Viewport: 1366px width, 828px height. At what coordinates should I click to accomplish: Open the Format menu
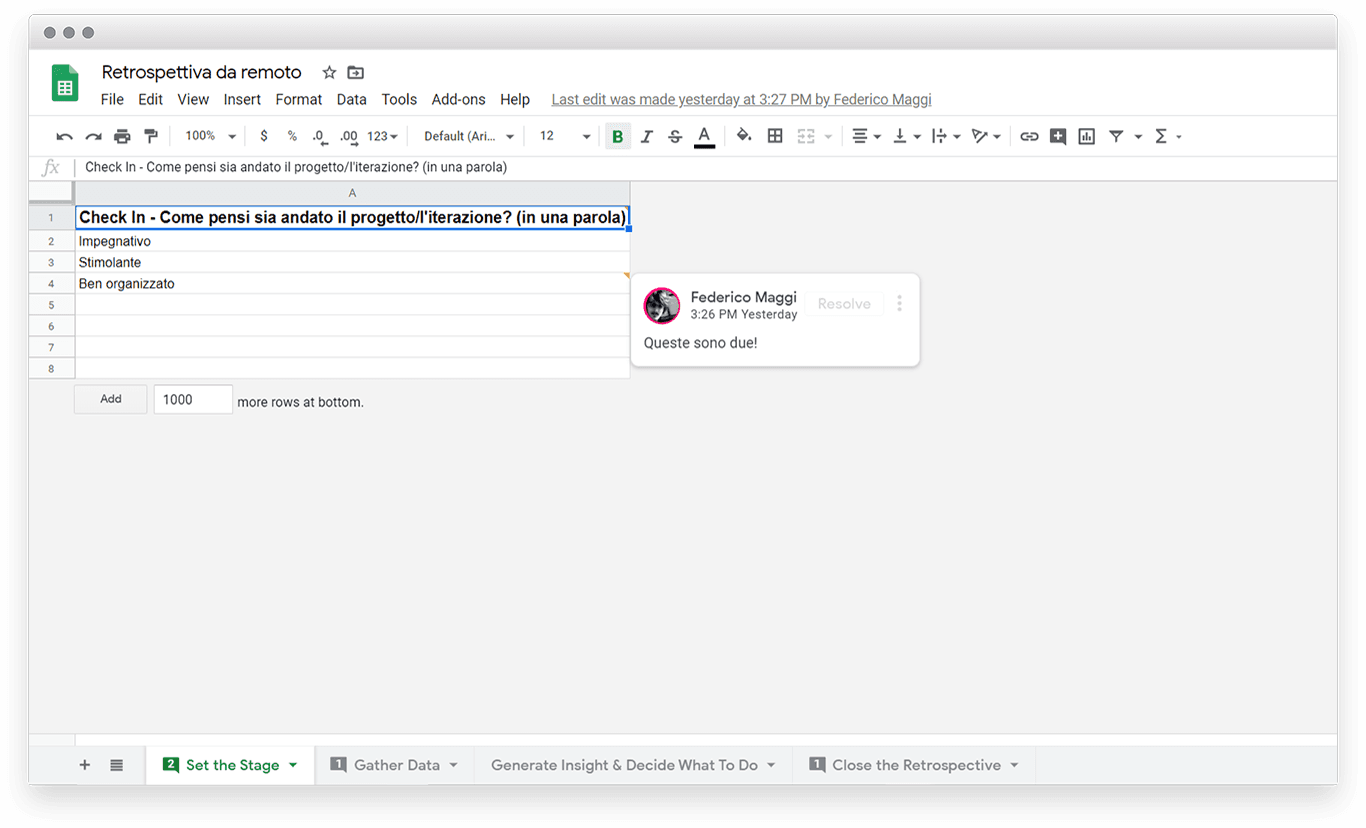299,100
